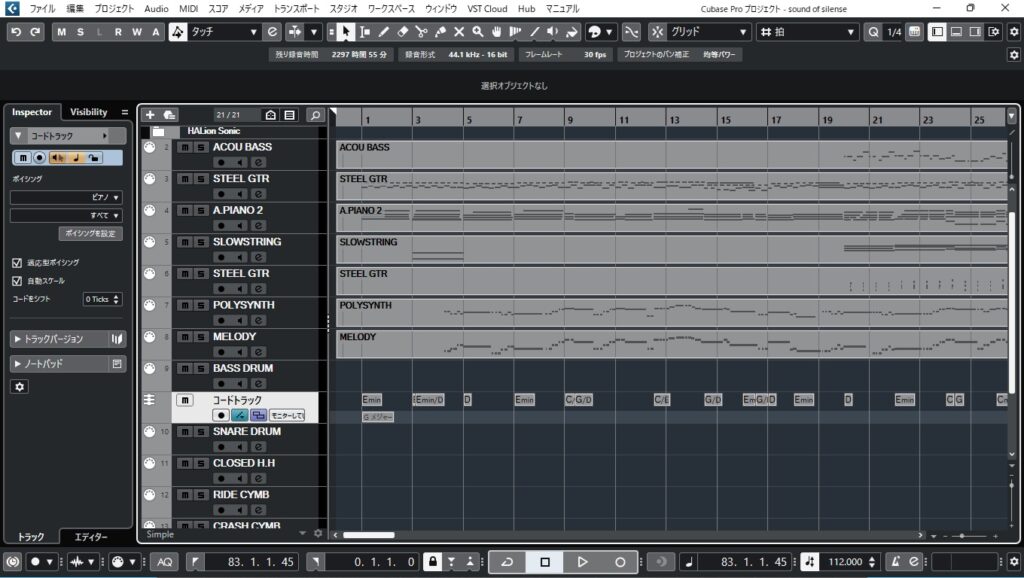Open the ピアノ voicing dropdown
This screenshot has width=1024, height=578.
click(x=67, y=198)
